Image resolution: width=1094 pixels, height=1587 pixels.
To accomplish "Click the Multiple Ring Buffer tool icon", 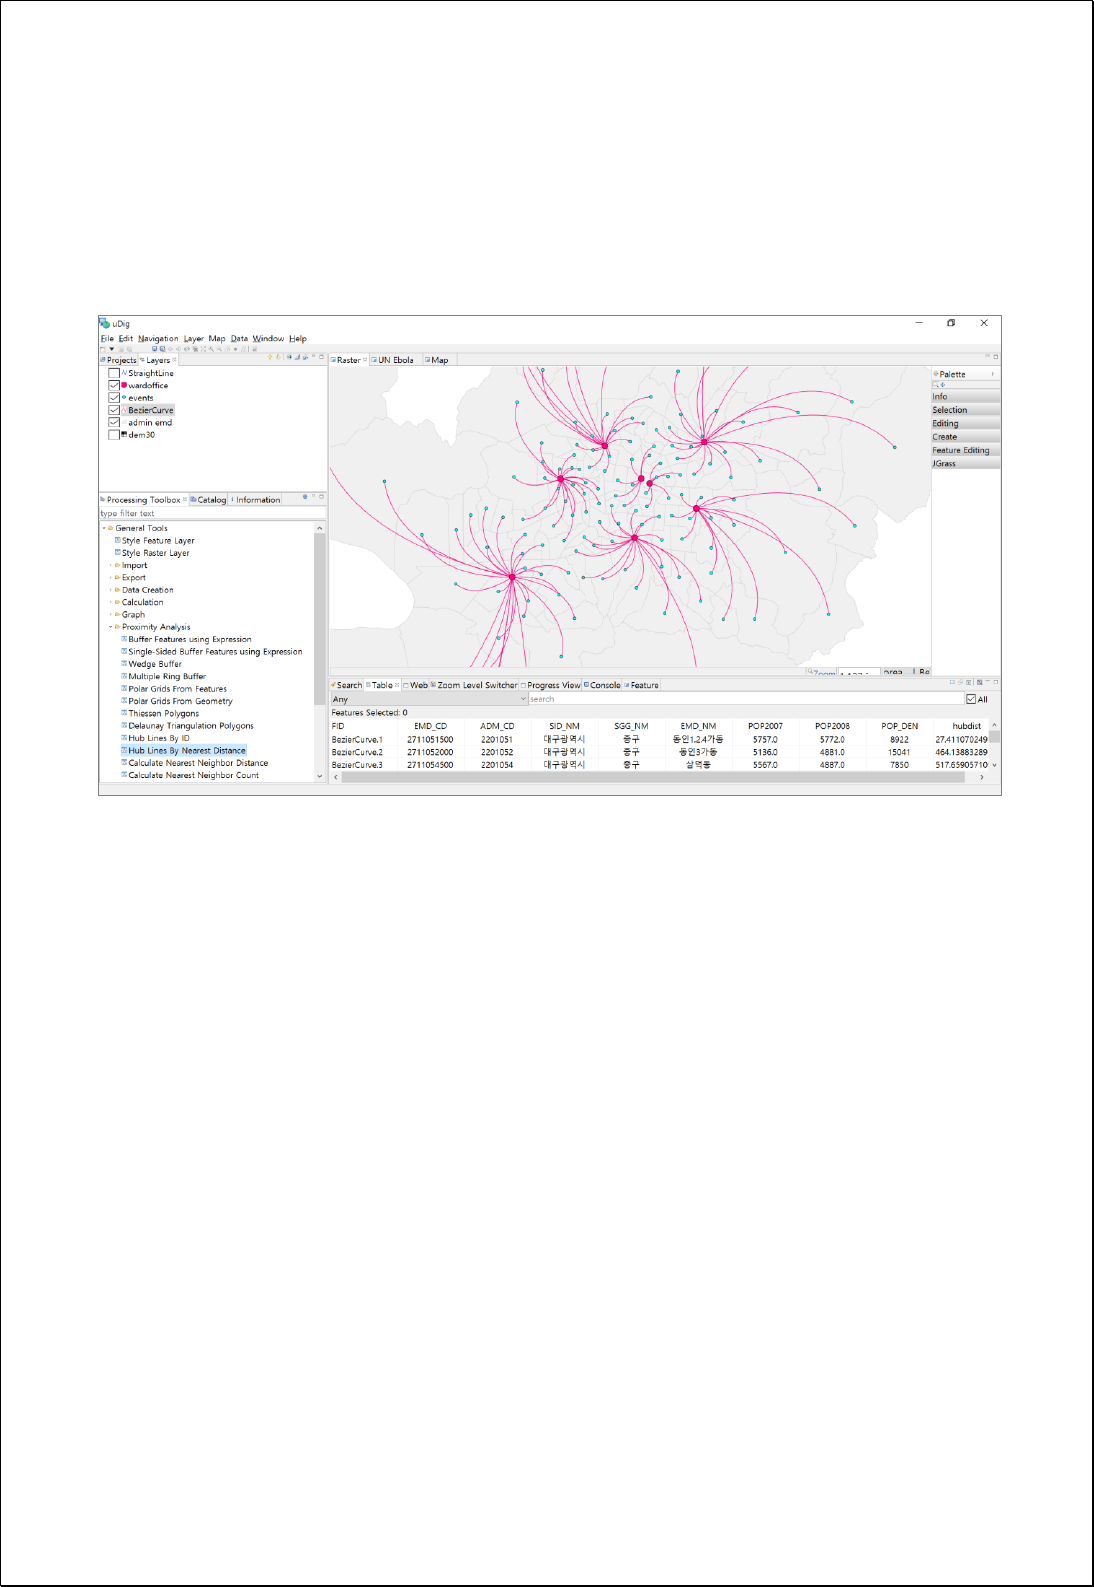I will (124, 677).
